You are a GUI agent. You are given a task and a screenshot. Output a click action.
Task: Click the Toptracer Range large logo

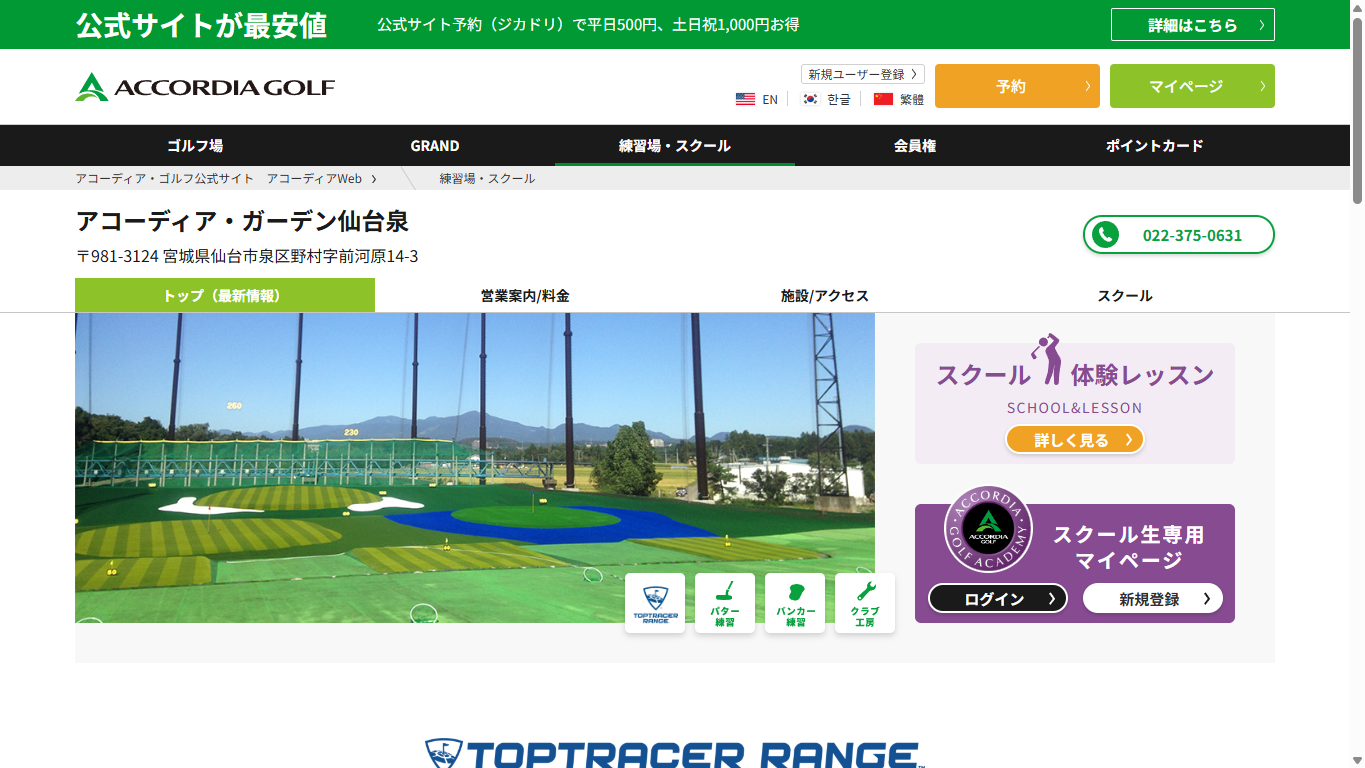click(x=675, y=753)
